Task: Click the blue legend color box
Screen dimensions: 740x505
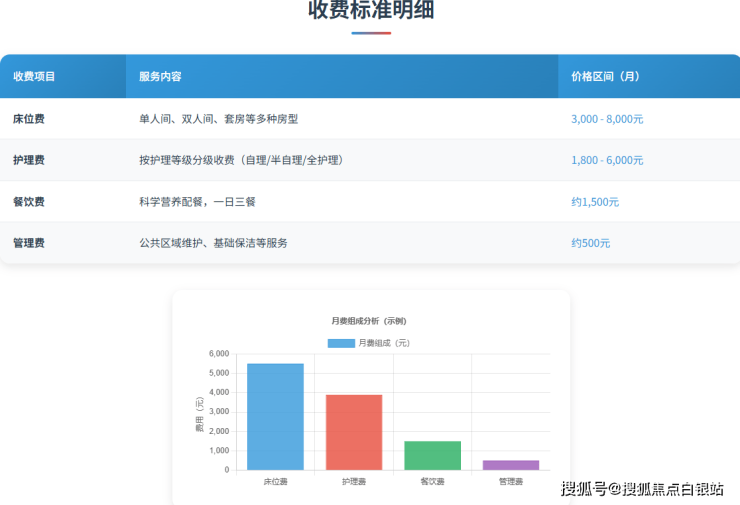Action: point(341,343)
